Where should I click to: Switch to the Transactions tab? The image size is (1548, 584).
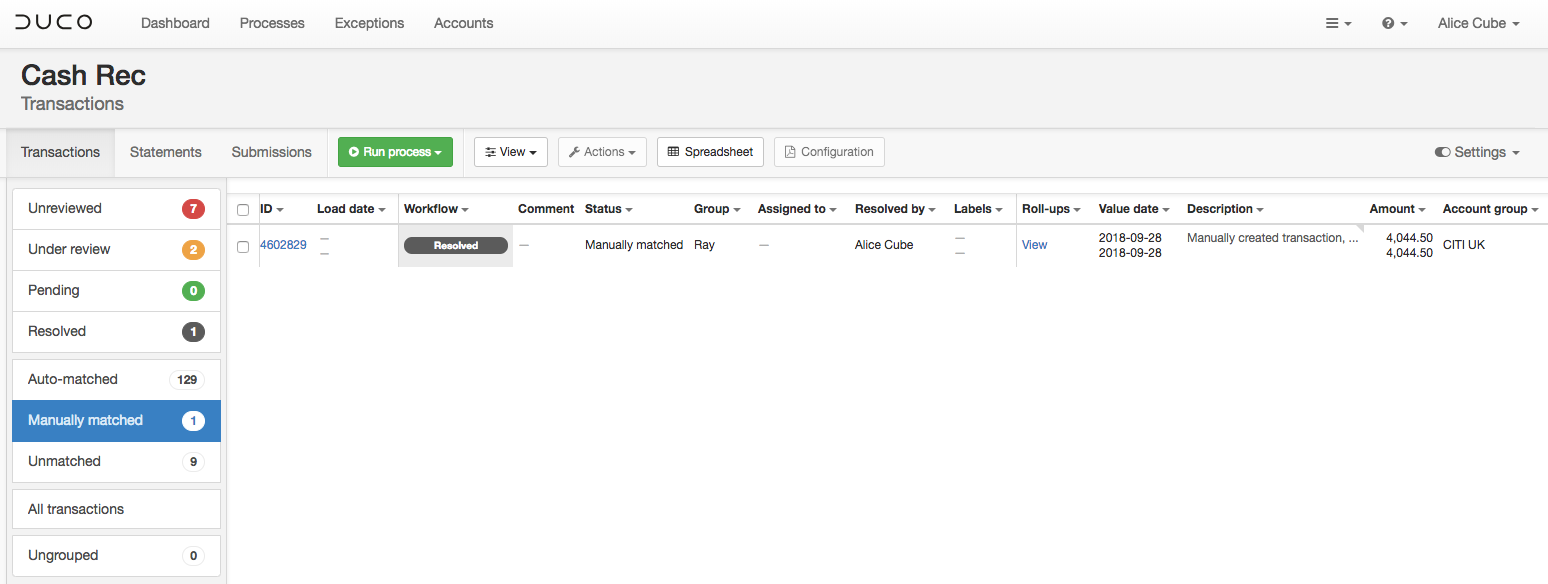(x=61, y=152)
